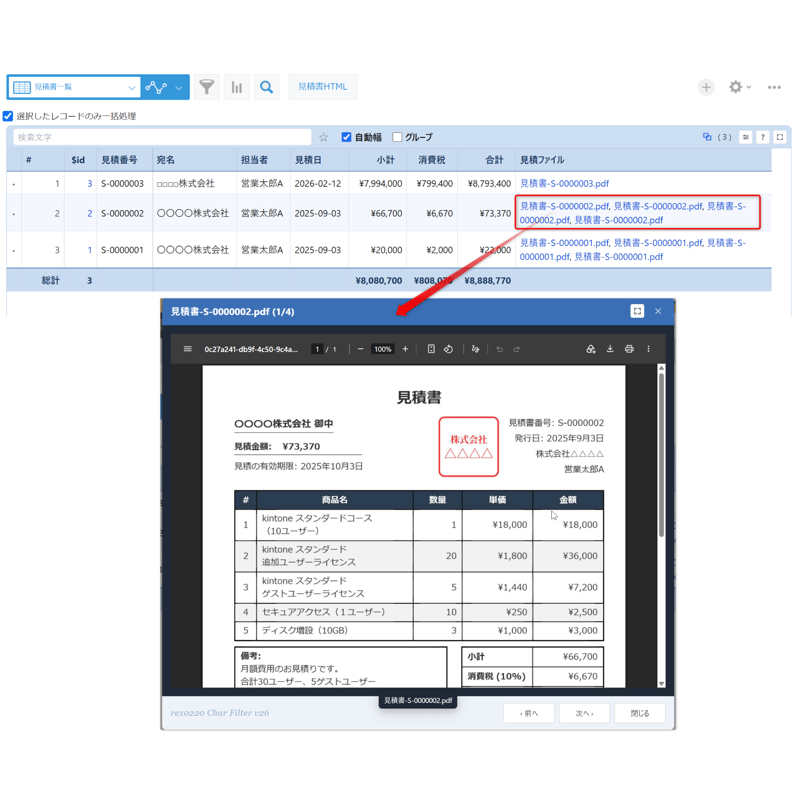Zoom in the PDF with plus
Screen dimensions: 800x800
(405, 349)
